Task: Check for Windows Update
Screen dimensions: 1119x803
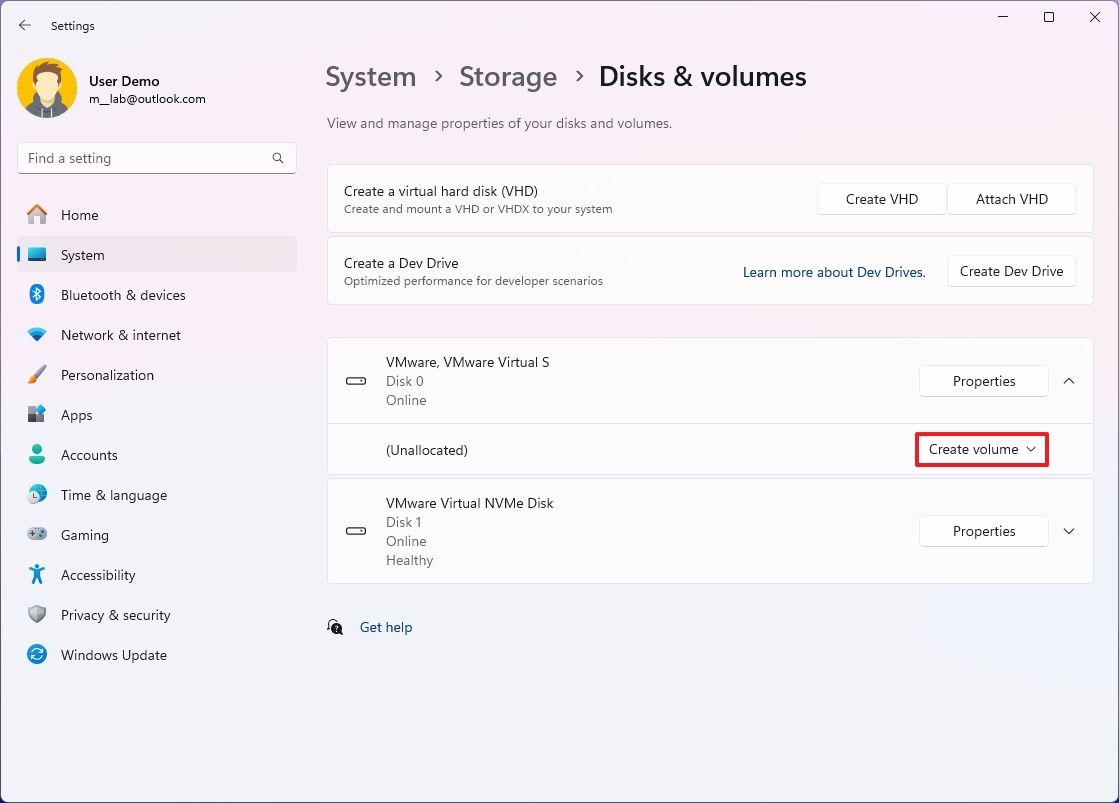Action: pyautogui.click(x=113, y=654)
